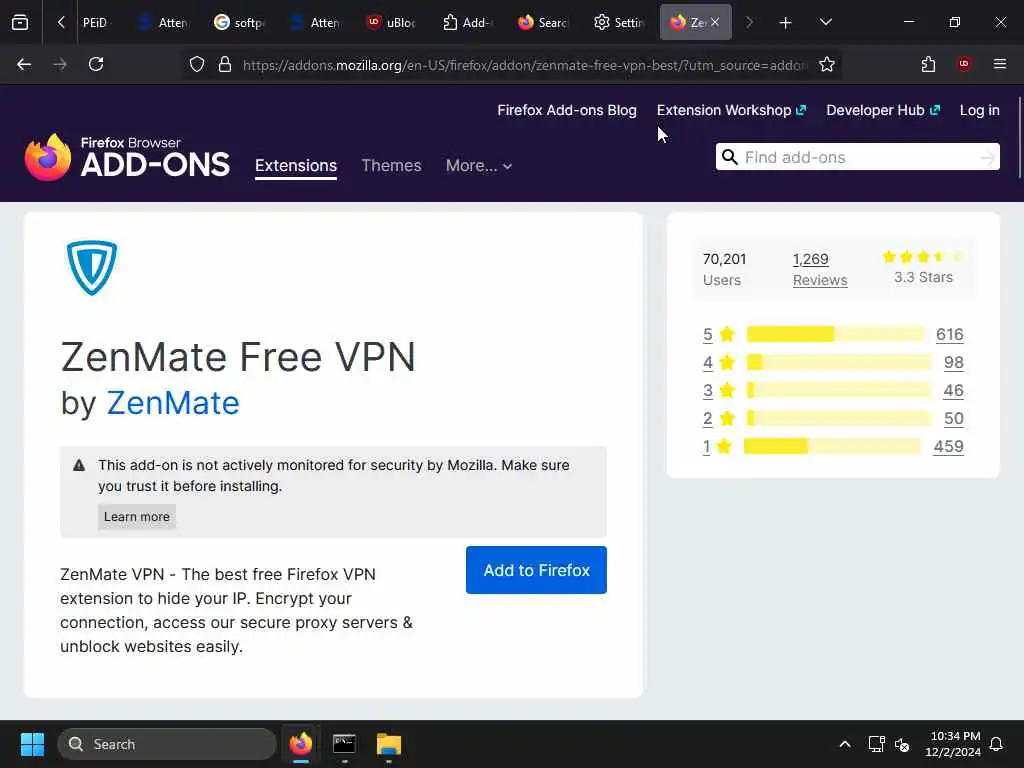Filter reviews by 5 stars bar
This screenshot has width=1024, height=768.
point(835,334)
